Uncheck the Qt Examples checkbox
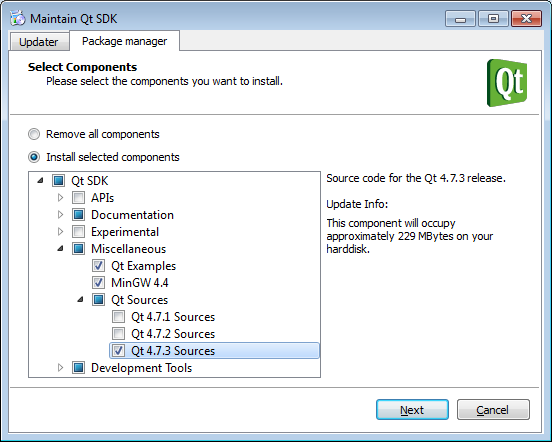The image size is (552, 442). pos(99,265)
